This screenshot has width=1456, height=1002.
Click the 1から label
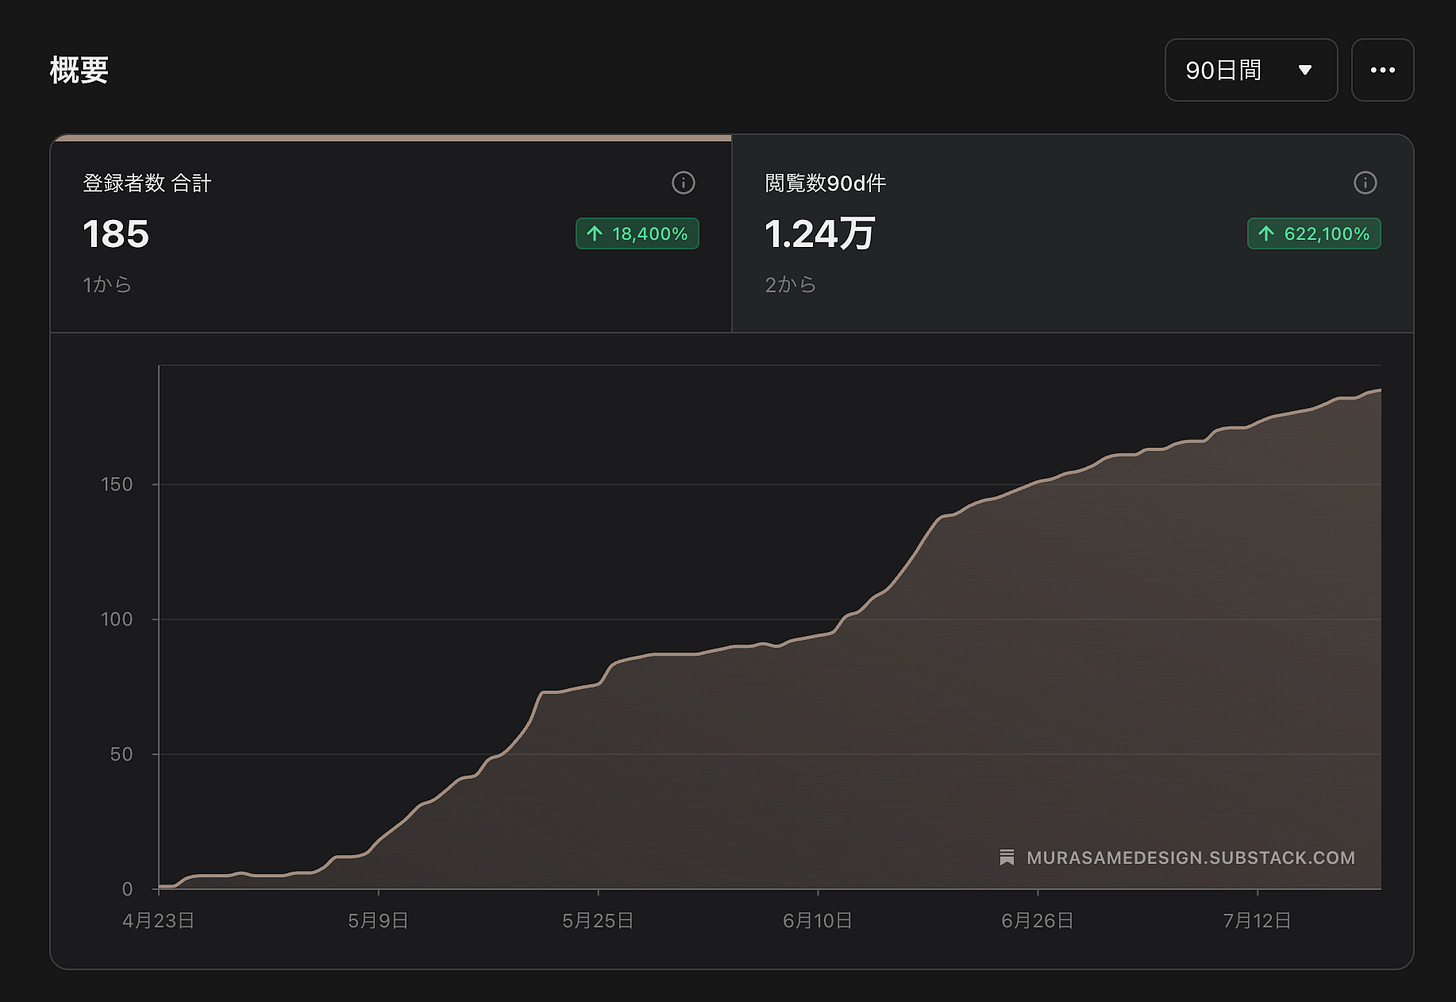coord(107,285)
